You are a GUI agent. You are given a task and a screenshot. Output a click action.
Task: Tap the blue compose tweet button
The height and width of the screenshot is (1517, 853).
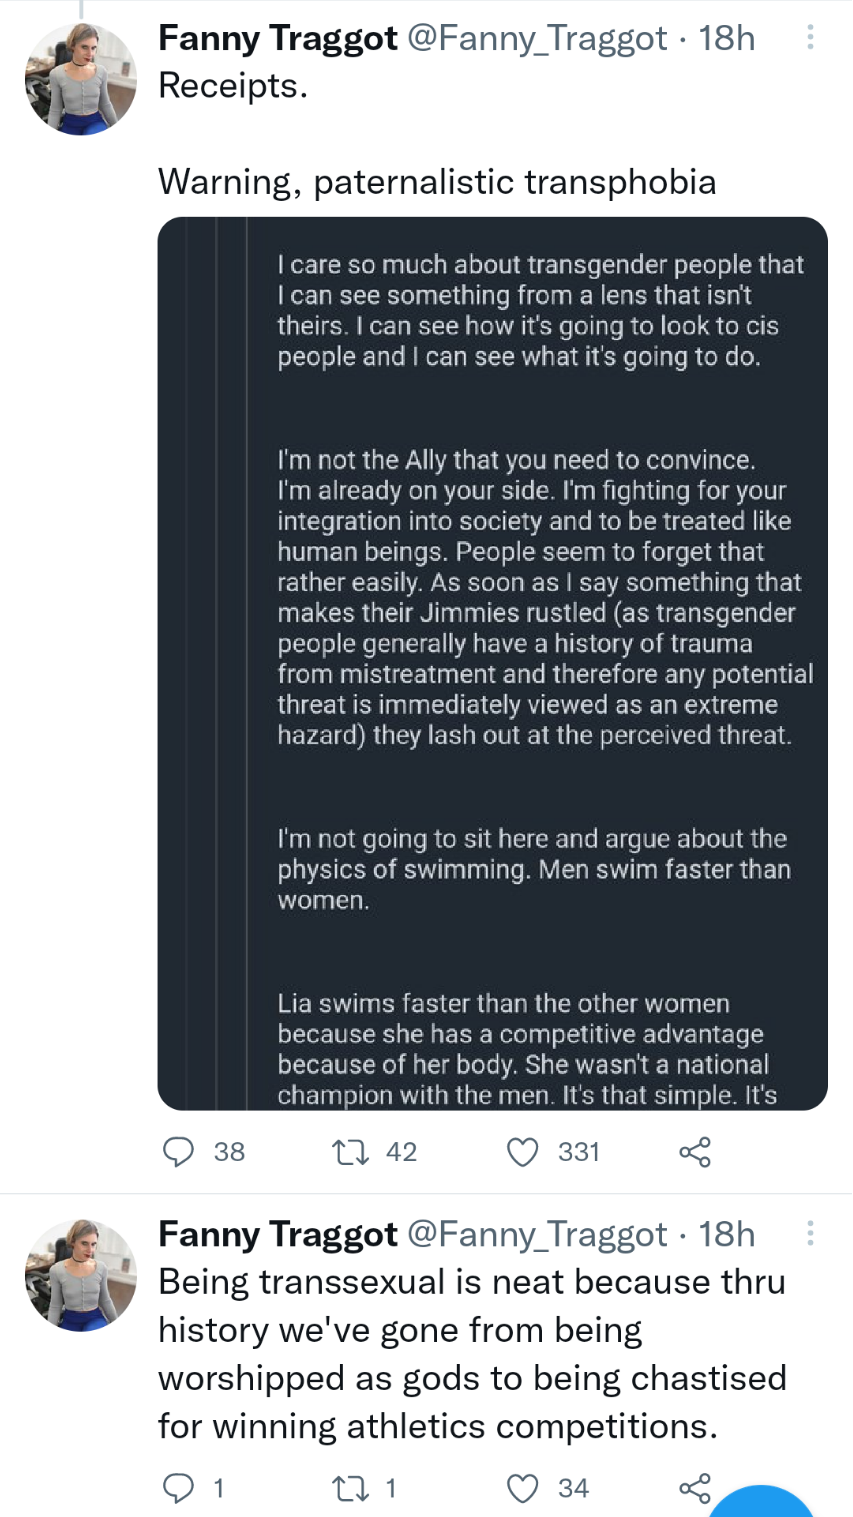click(x=767, y=1505)
